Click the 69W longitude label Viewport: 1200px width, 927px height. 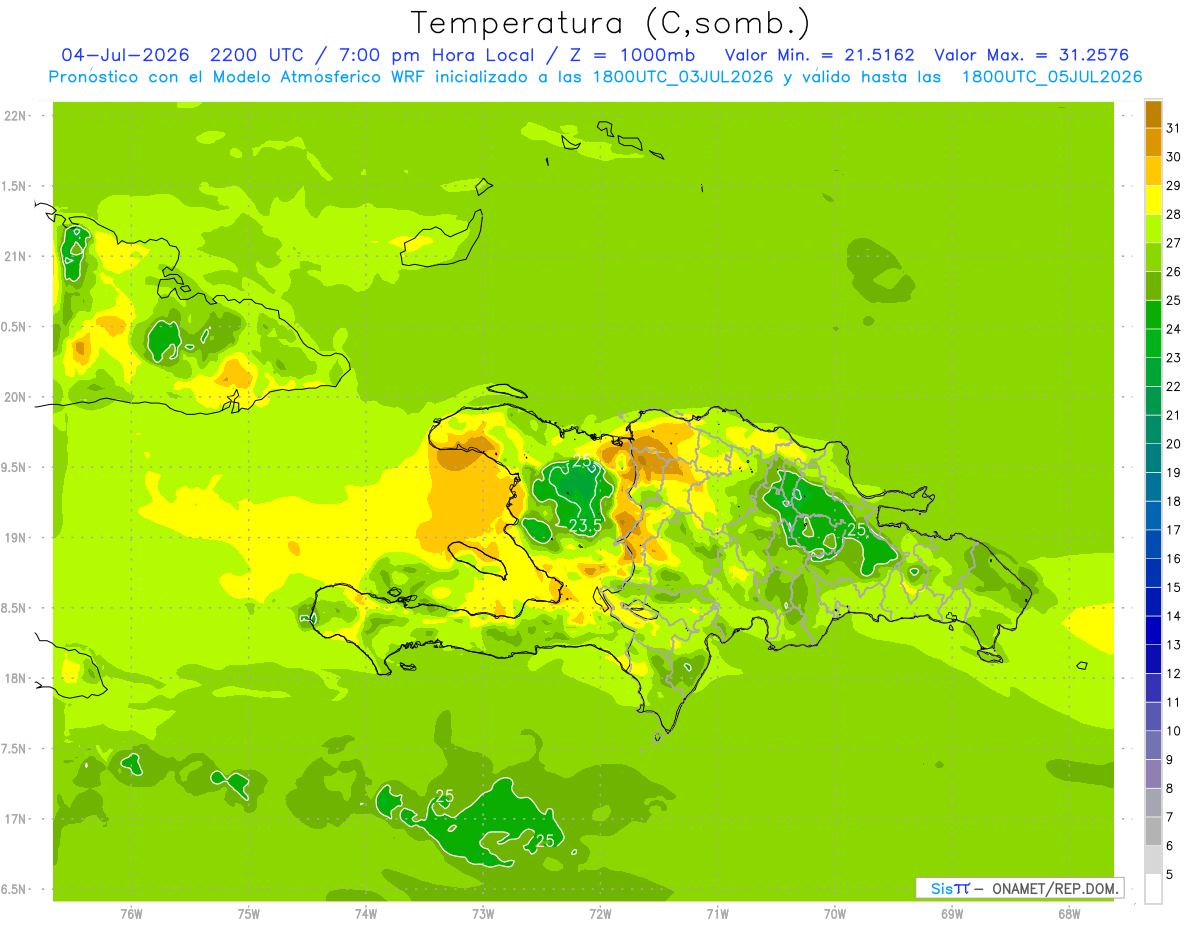pos(952,913)
